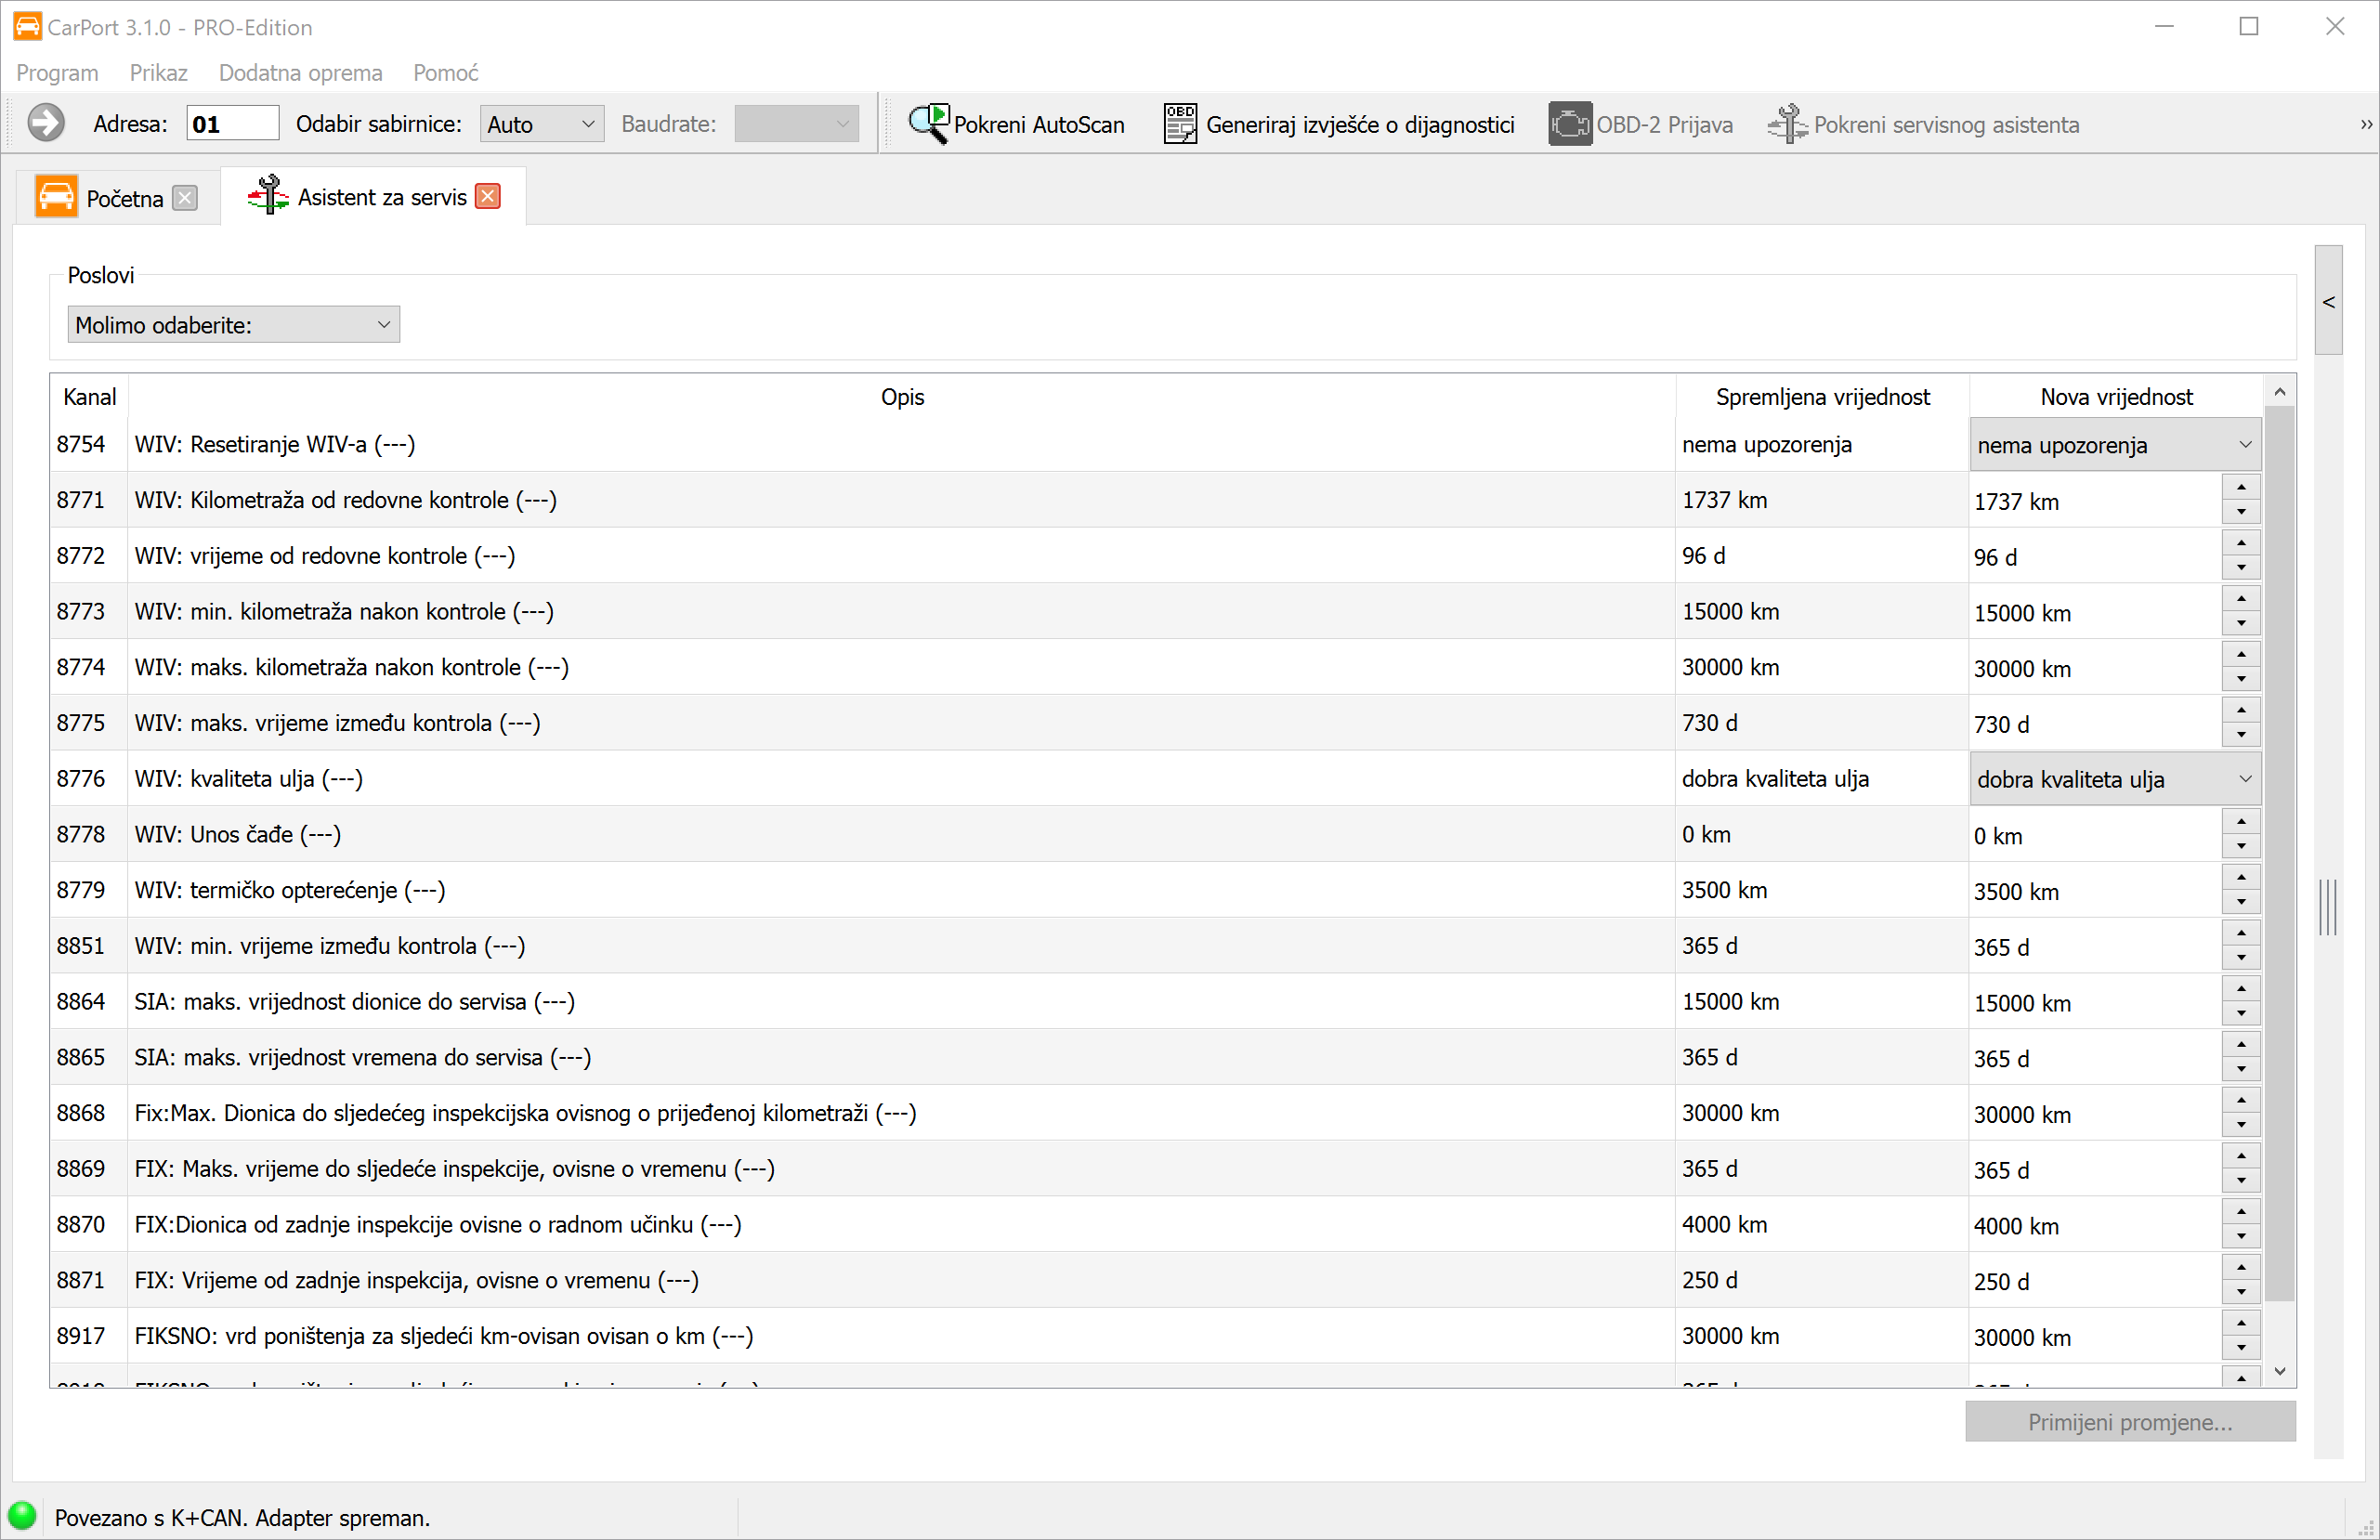
Task: Expand the toolbar overflow chevron
Action: (x=2366, y=124)
